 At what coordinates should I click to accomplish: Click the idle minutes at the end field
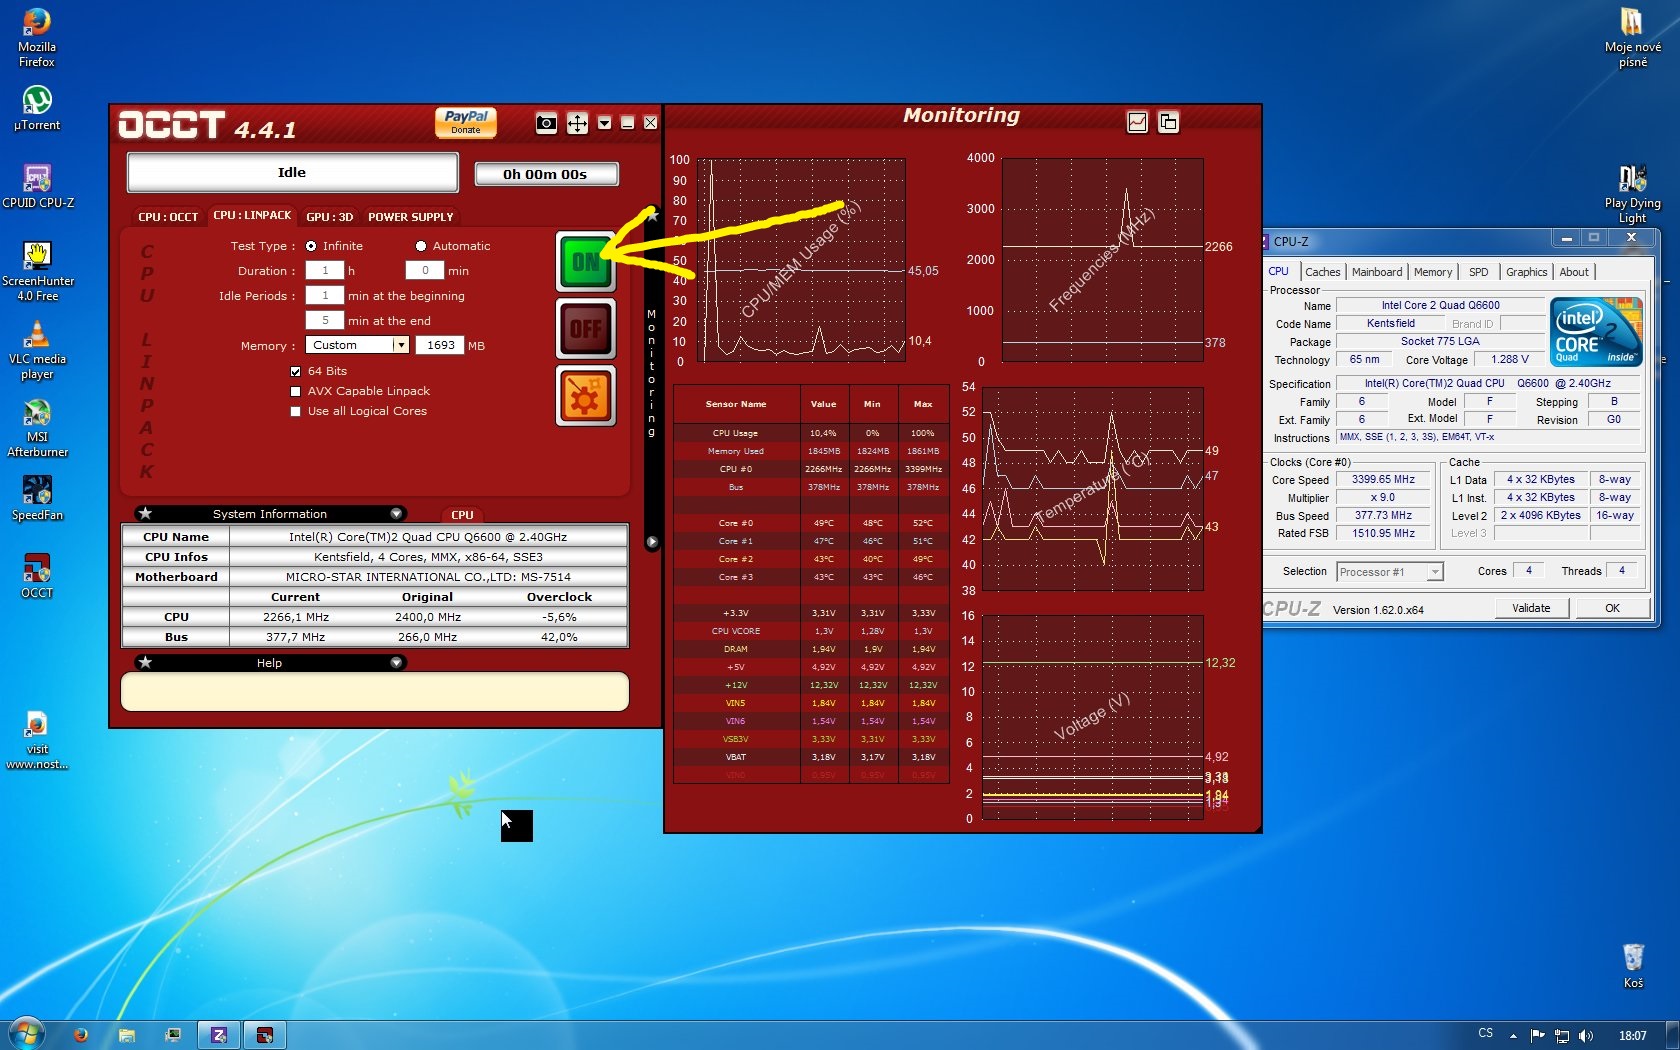coord(325,320)
